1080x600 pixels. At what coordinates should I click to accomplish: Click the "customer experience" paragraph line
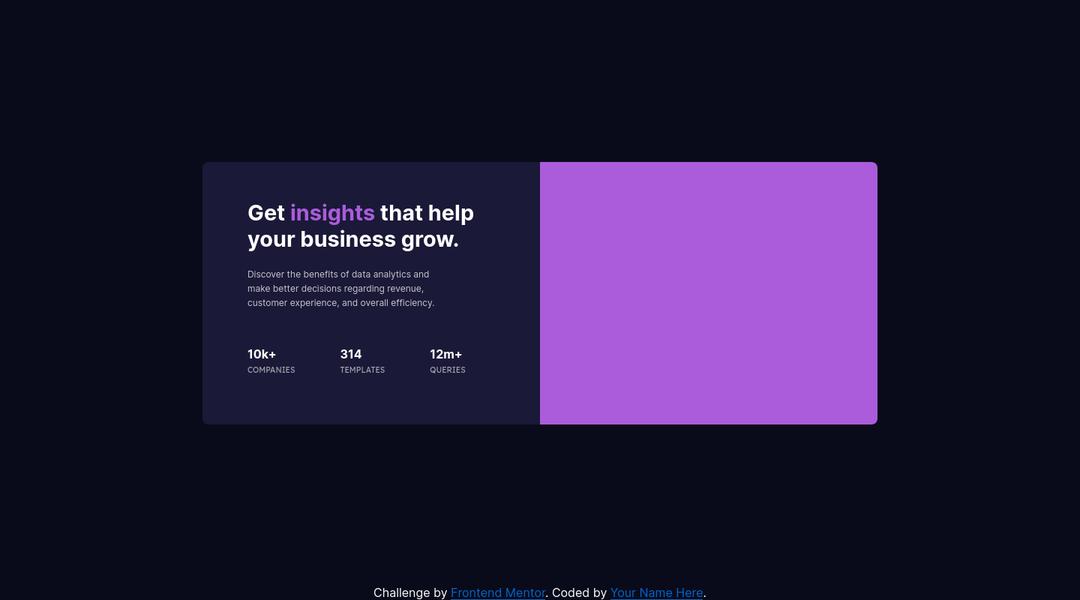[x=340, y=303]
